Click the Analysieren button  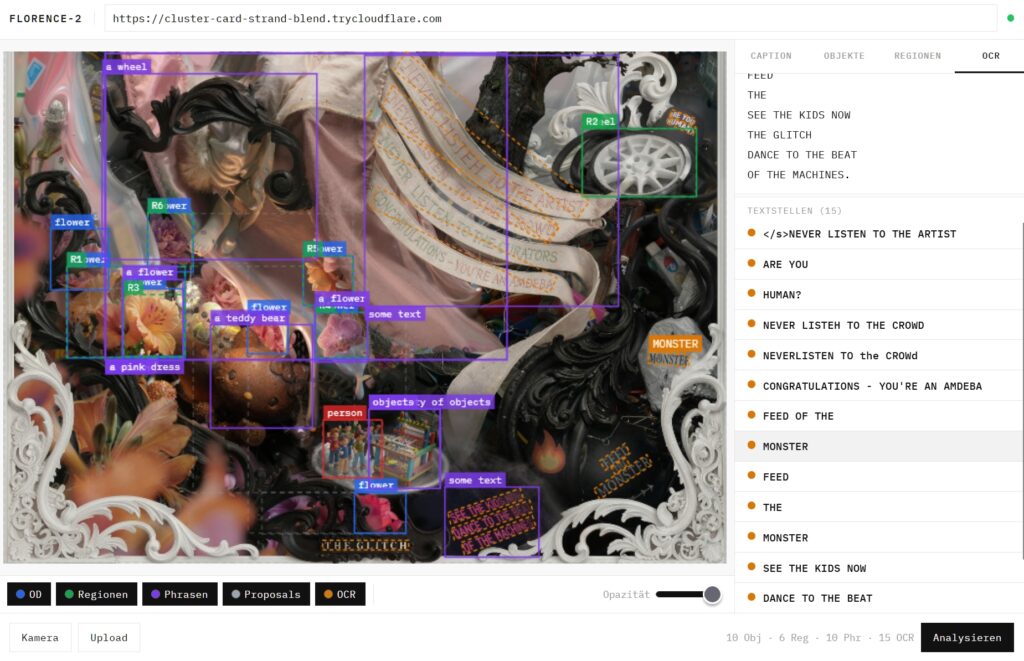click(x=967, y=637)
